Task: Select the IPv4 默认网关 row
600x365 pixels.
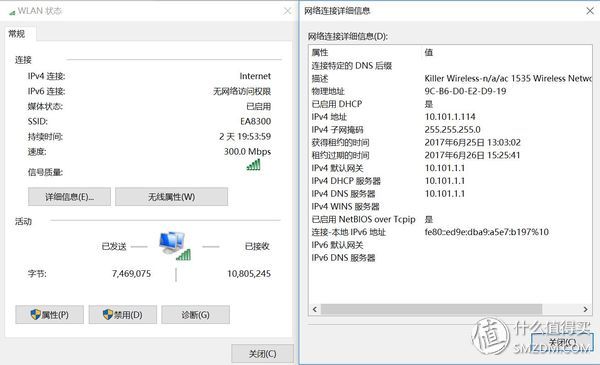Action: coord(451,168)
